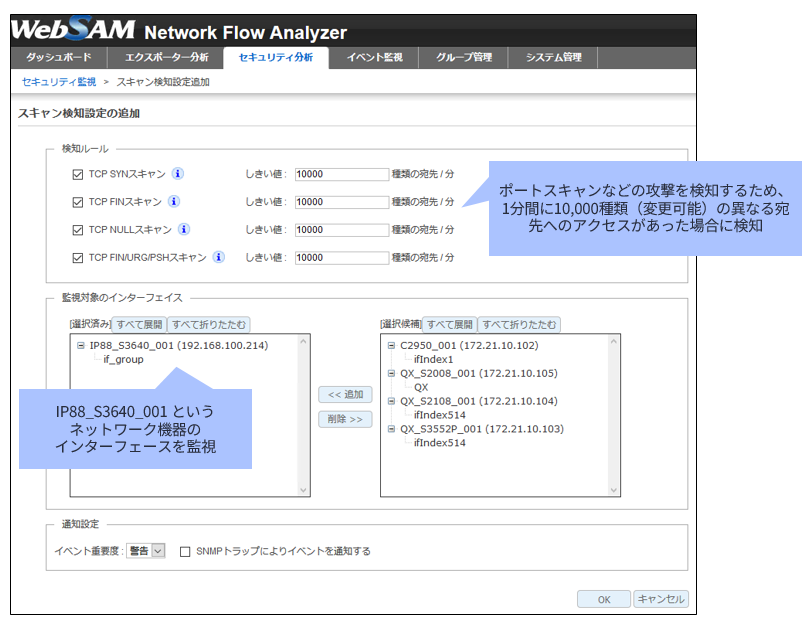The height and width of the screenshot is (640, 812).
Task: Enable SNMPトラップによりイベントを通知する checkbox
Action: pos(185,552)
